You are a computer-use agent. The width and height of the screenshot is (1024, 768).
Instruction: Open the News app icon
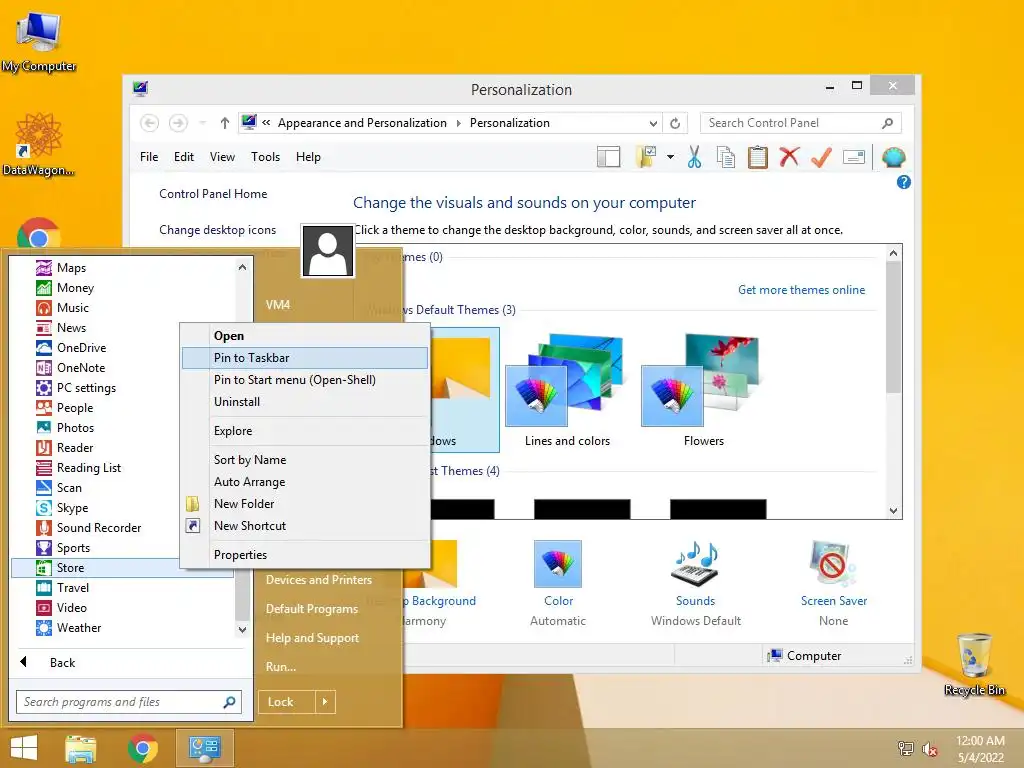coord(44,328)
